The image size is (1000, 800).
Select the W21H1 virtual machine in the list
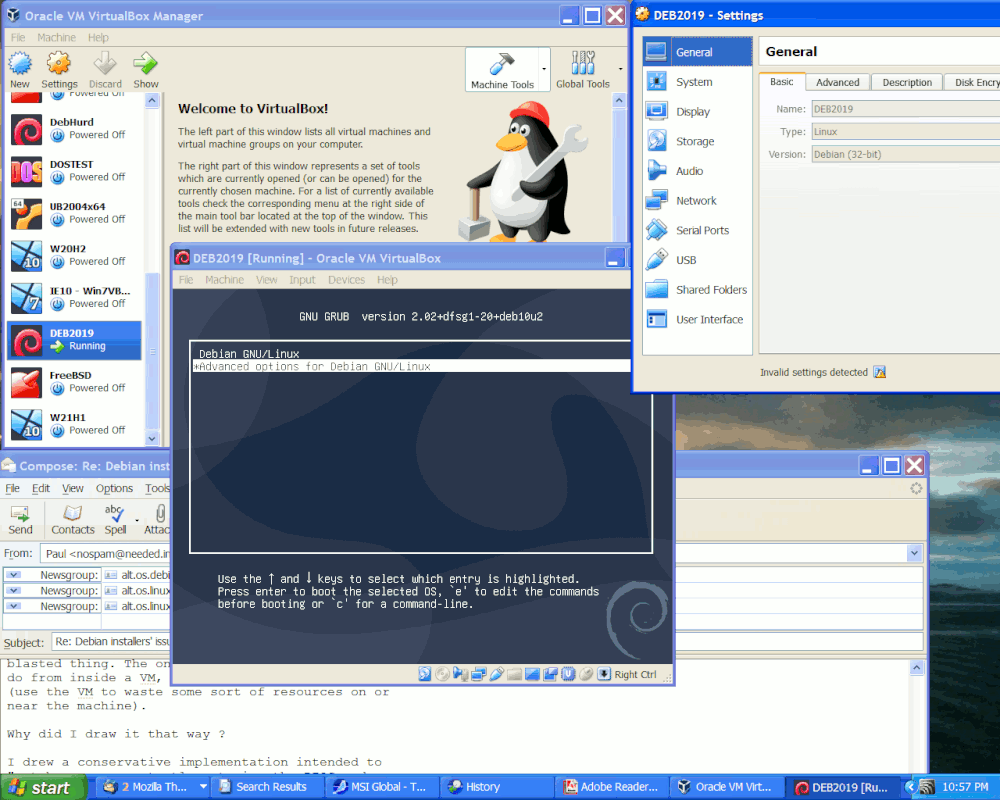75,424
